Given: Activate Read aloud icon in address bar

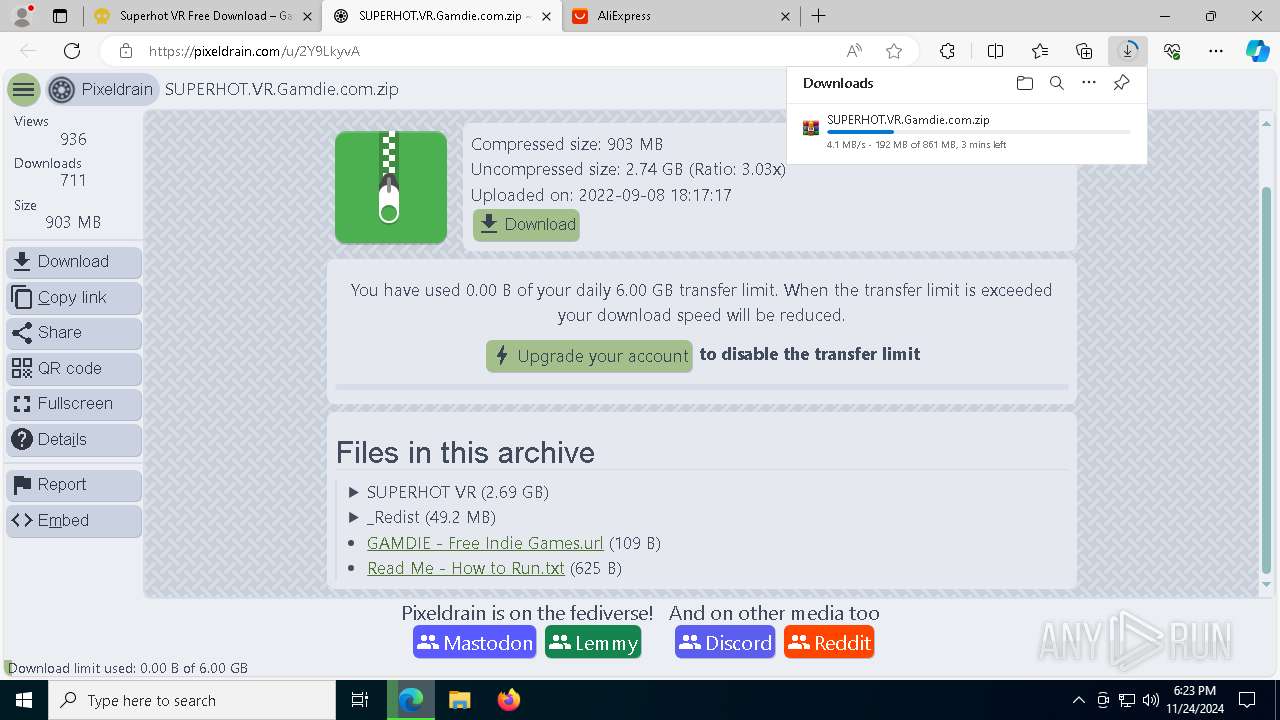Looking at the screenshot, I should pyautogui.click(x=854, y=51).
